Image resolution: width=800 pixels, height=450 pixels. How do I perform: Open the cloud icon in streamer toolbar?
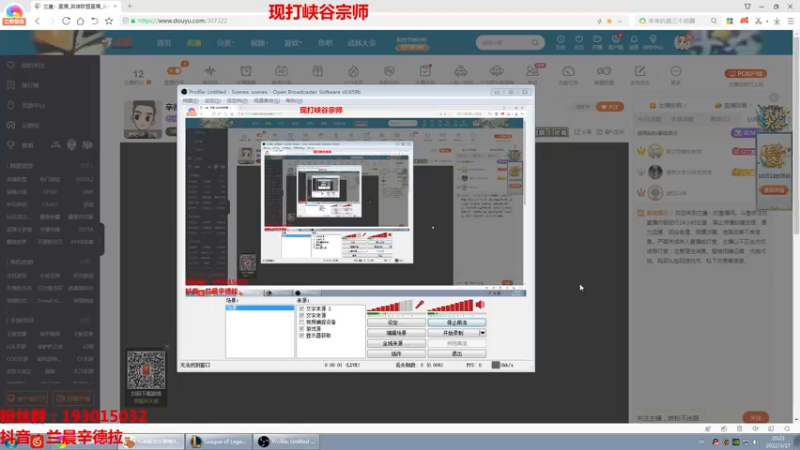coord(496,71)
